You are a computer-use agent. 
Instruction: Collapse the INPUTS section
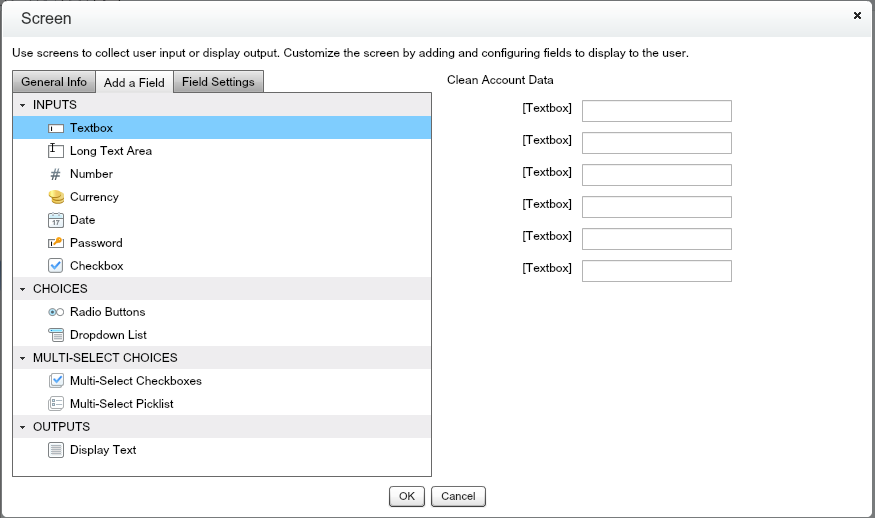(22, 105)
